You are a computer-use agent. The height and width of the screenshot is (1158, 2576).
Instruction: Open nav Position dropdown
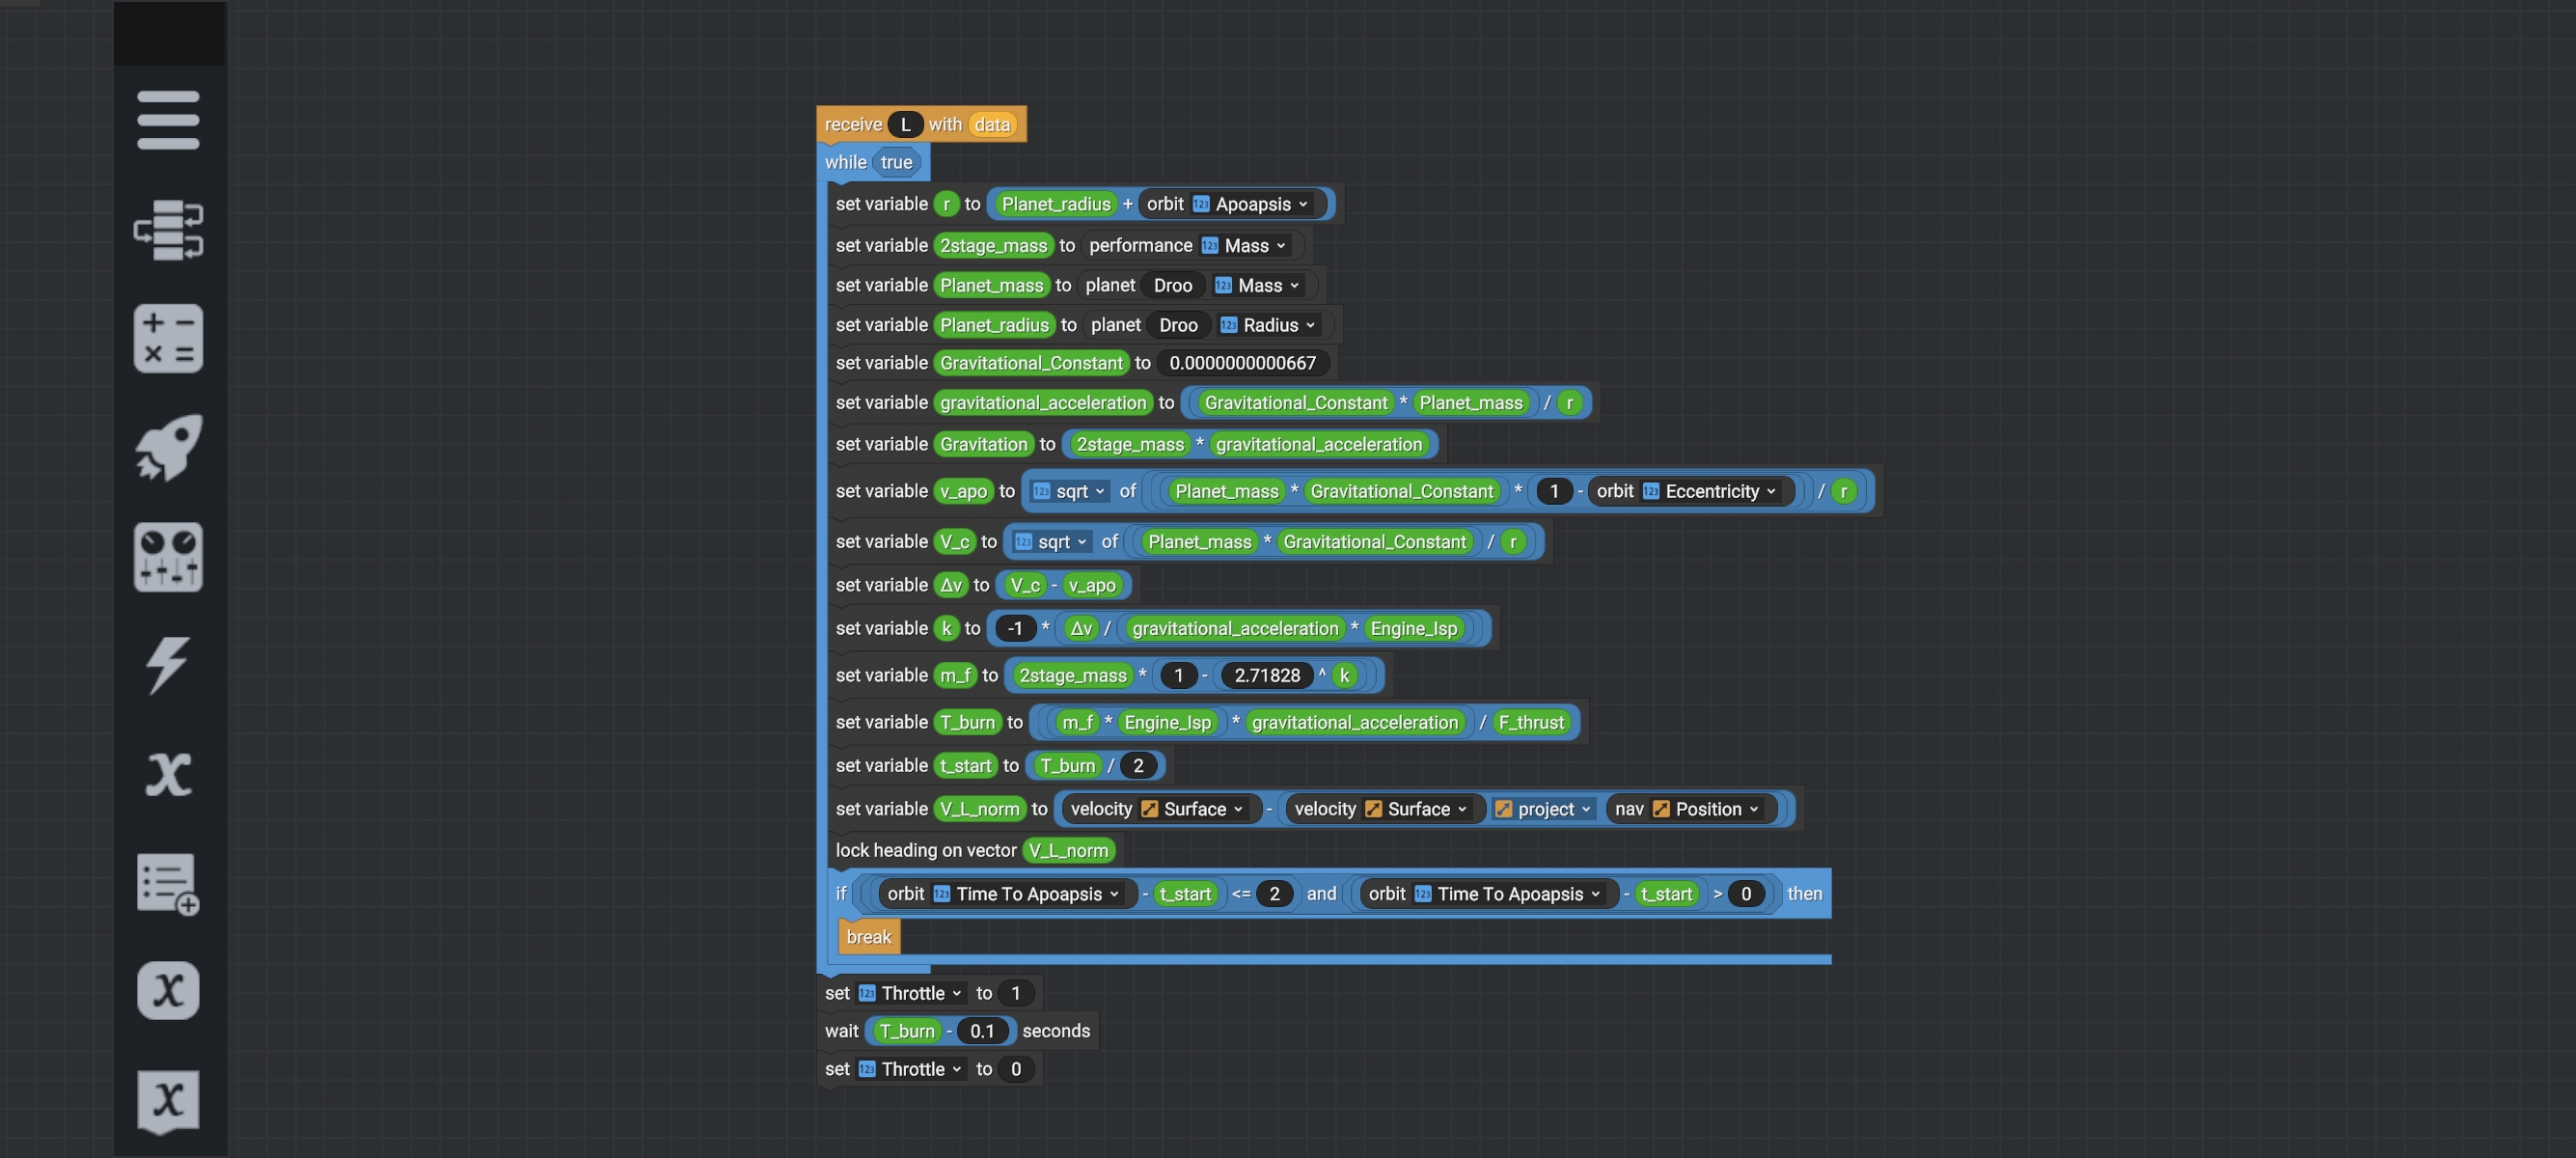point(1705,809)
